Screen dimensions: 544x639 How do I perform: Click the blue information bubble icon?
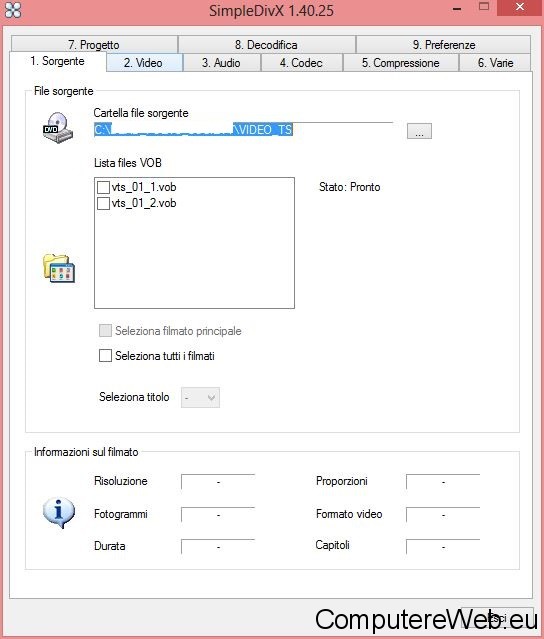coord(59,513)
